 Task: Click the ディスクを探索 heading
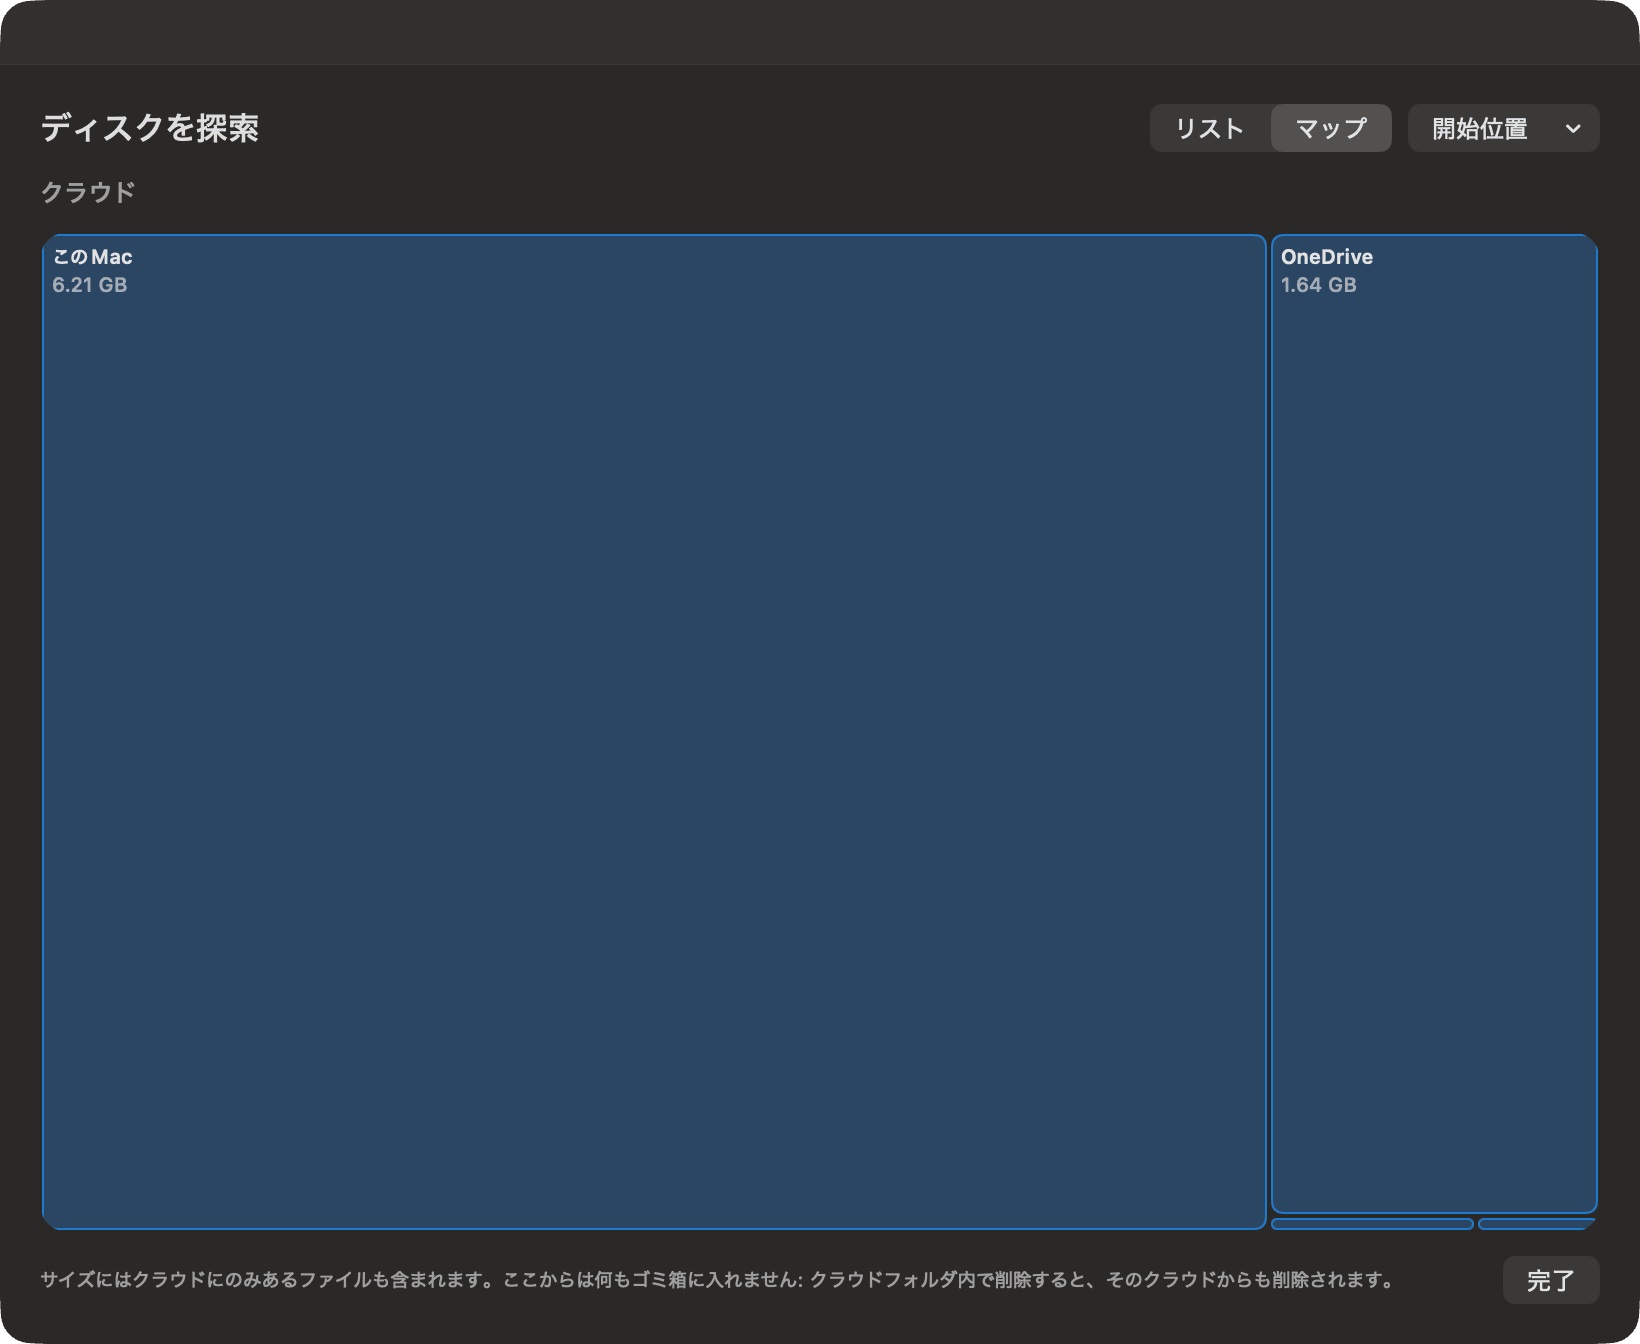[x=150, y=128]
